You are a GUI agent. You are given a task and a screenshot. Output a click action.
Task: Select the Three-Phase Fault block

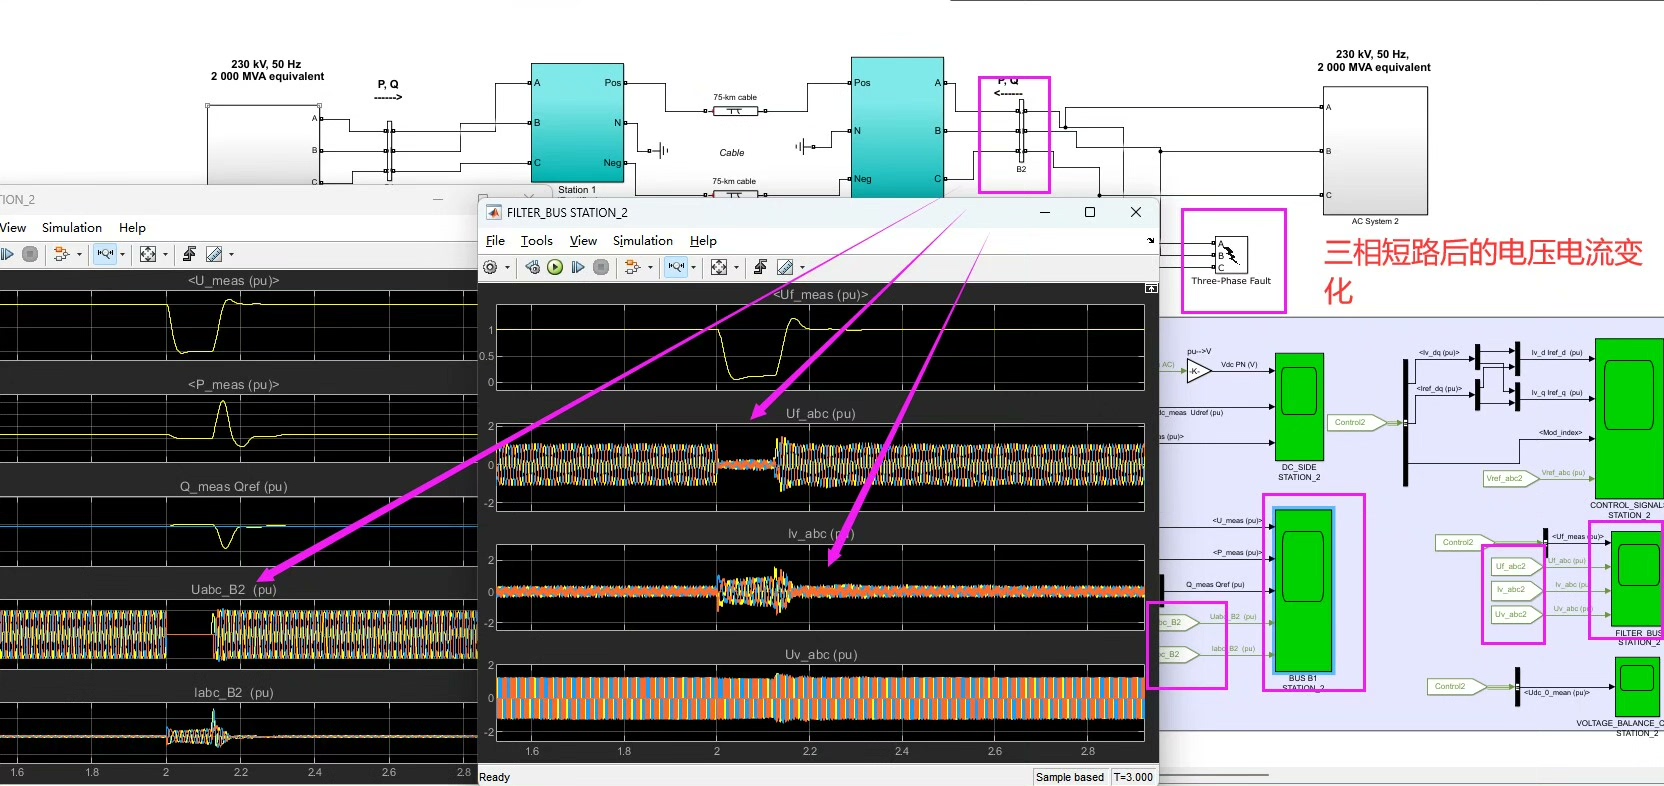click(1230, 254)
